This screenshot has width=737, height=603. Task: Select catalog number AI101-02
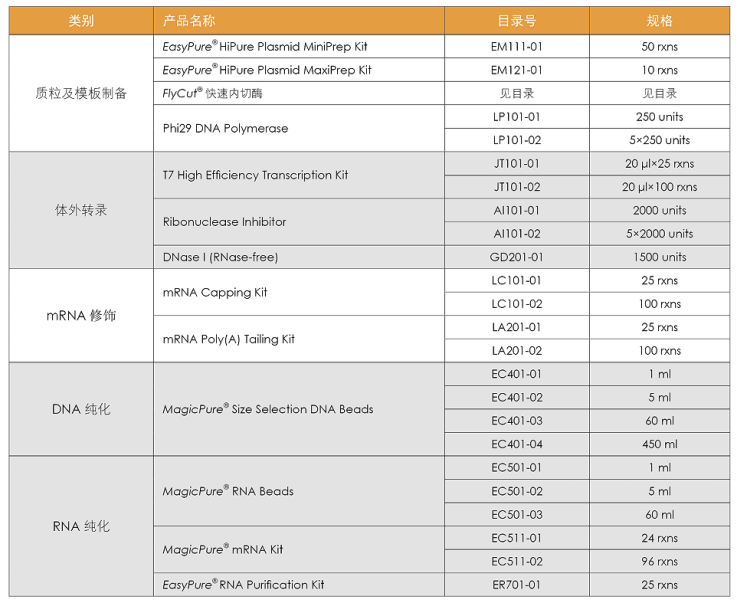tap(517, 234)
